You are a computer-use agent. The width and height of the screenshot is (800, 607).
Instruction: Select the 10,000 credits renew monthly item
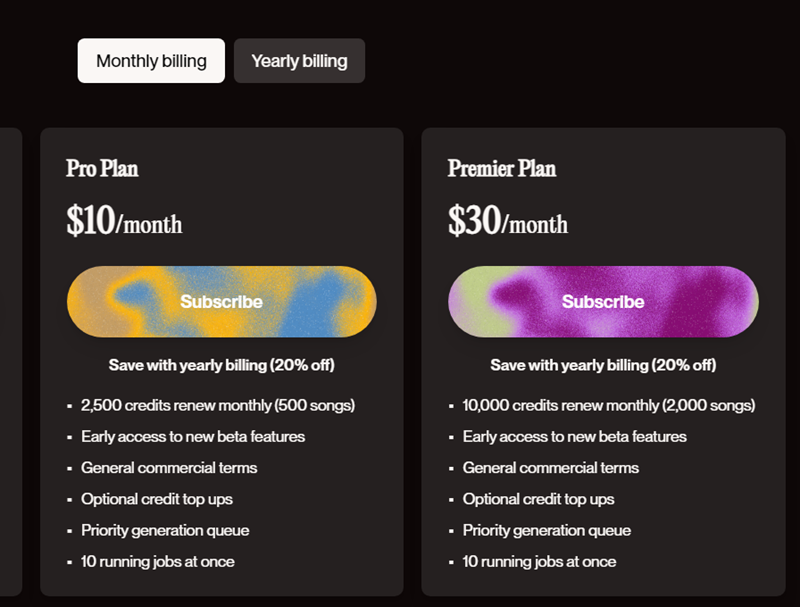(608, 405)
